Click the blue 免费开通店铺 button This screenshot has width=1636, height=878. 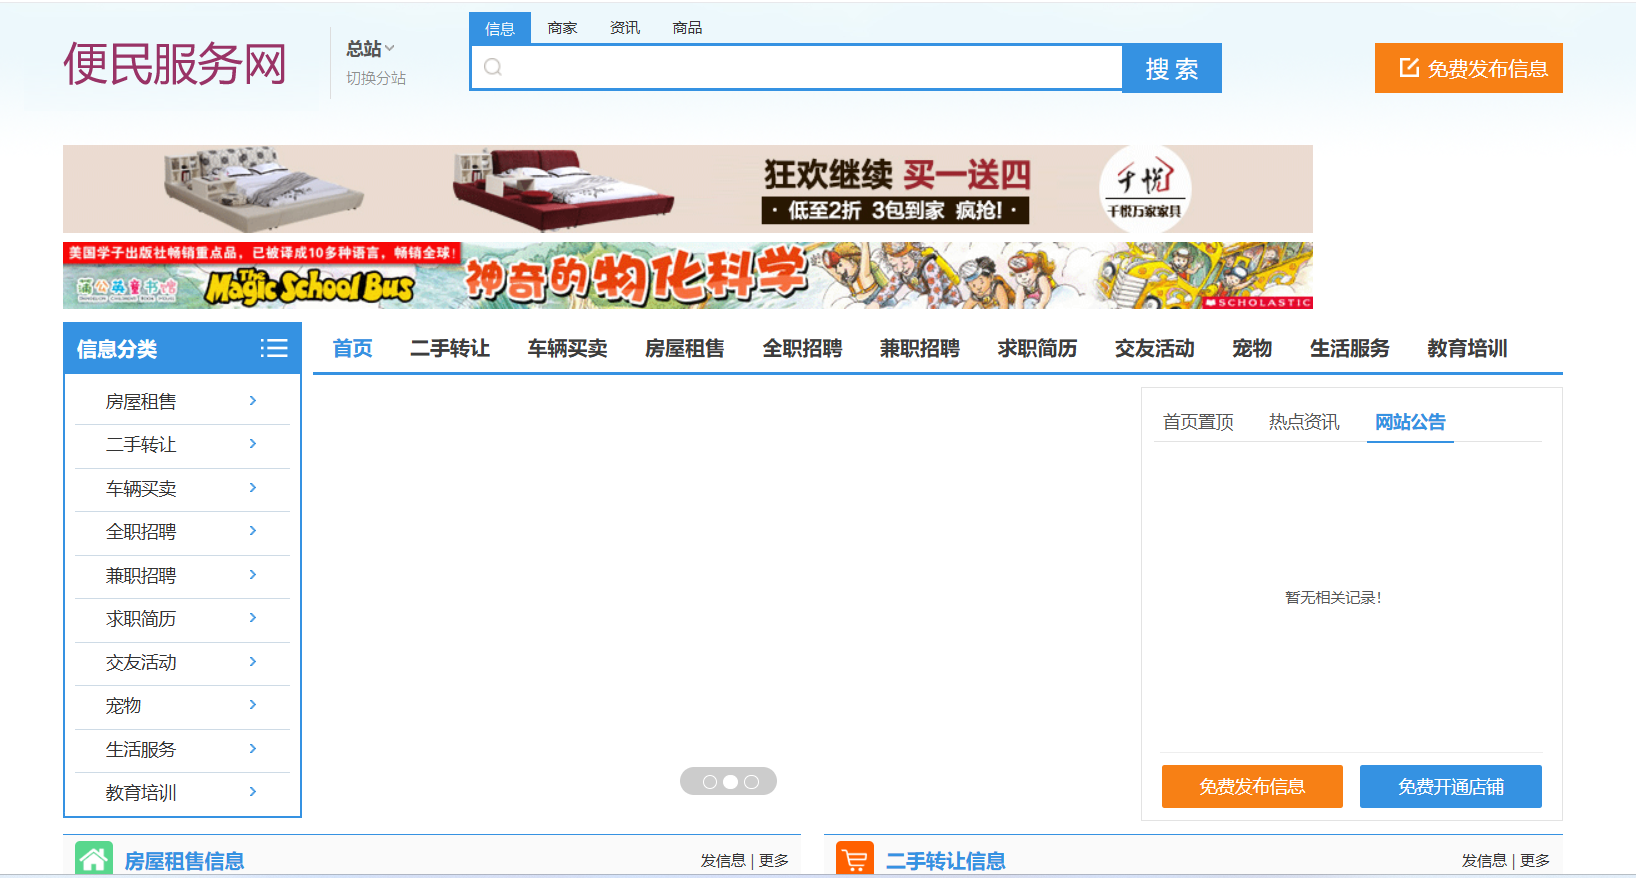click(x=1450, y=786)
